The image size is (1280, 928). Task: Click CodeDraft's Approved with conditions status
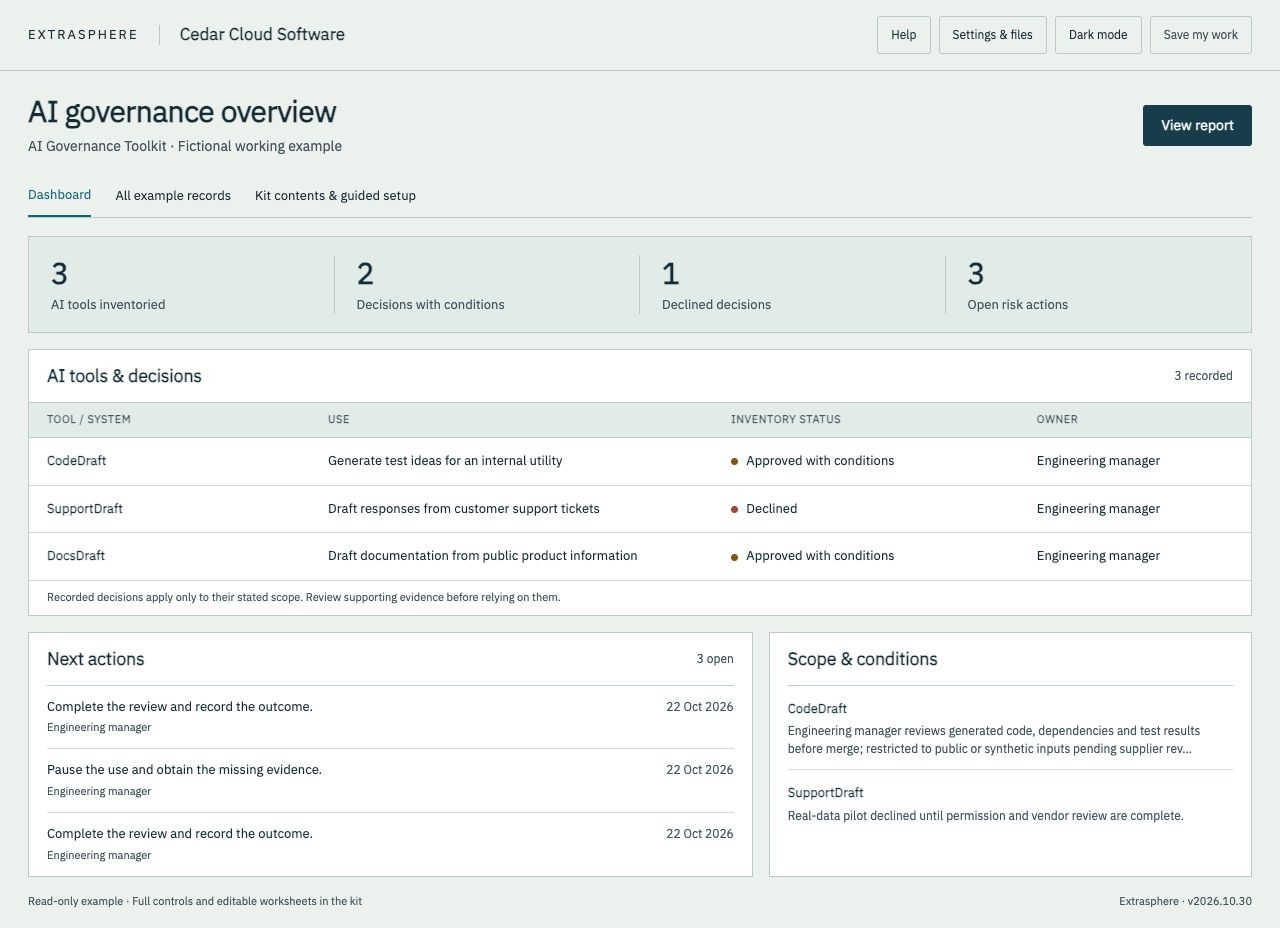[813, 461]
